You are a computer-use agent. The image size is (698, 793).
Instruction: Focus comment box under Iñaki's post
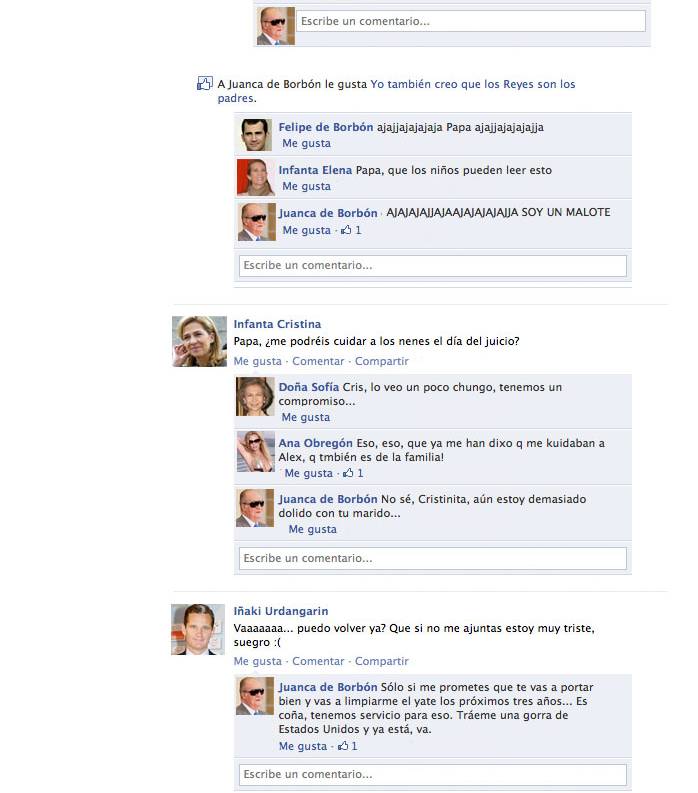point(433,774)
